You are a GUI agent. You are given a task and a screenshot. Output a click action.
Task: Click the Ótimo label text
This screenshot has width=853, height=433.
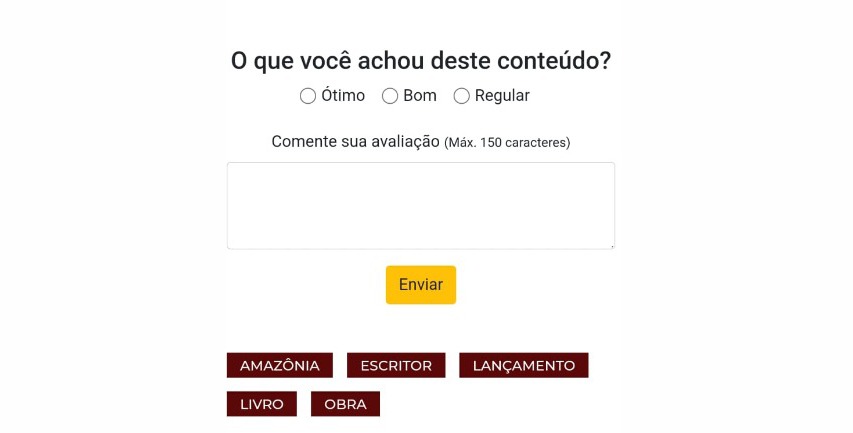click(343, 96)
